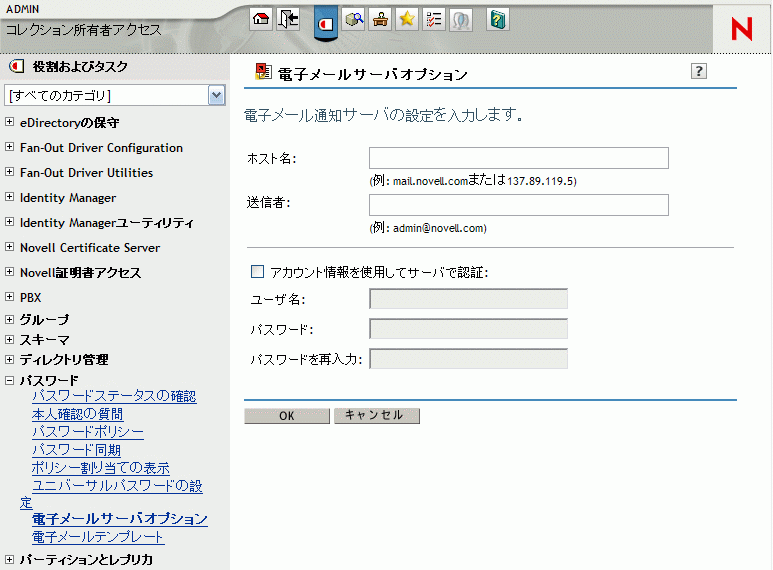The height and width of the screenshot is (570, 773).
Task: Open パスワード同期 link
Action: 76,450
